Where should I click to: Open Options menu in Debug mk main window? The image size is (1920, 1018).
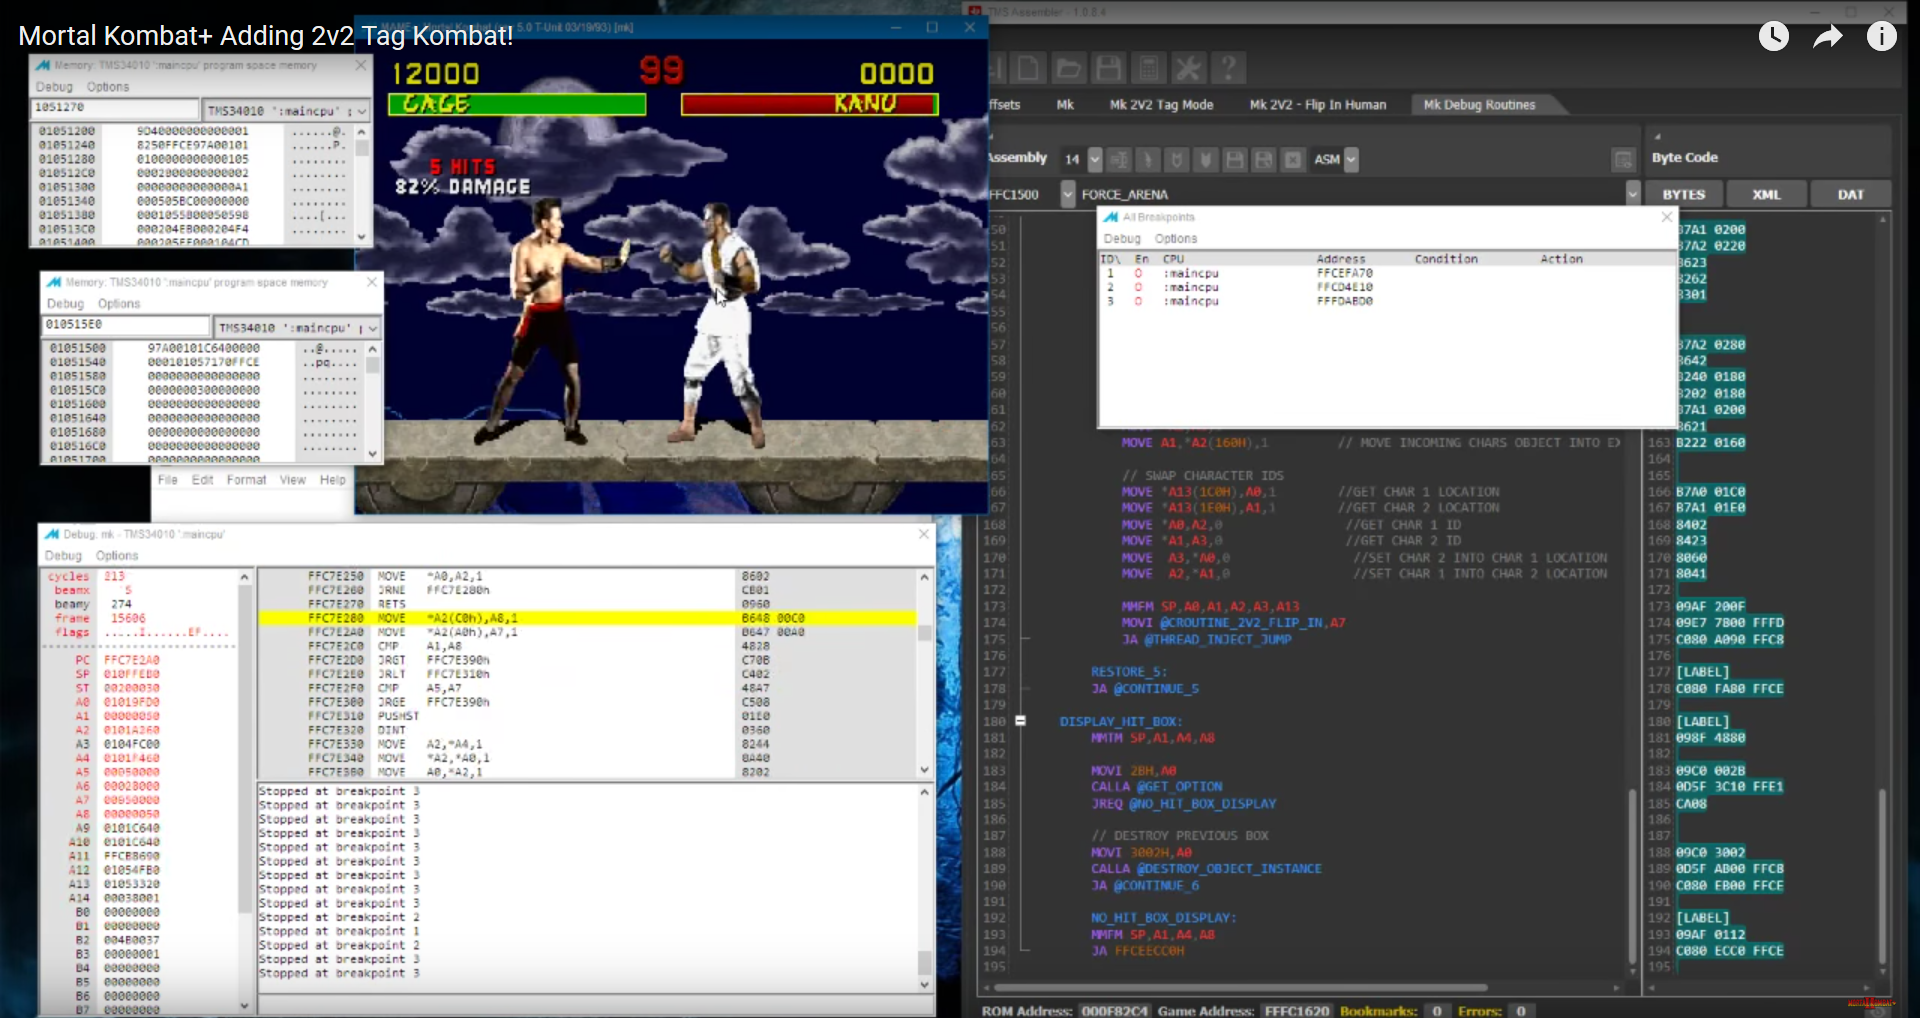(117, 556)
